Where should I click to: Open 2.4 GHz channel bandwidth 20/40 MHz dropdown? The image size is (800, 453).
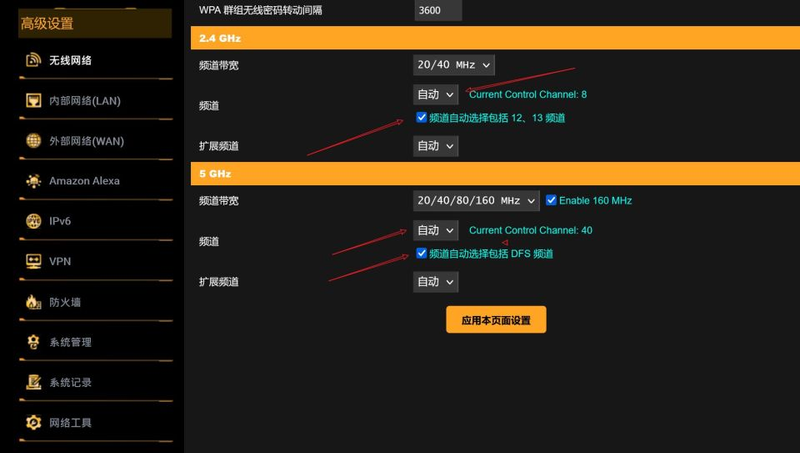coord(454,65)
